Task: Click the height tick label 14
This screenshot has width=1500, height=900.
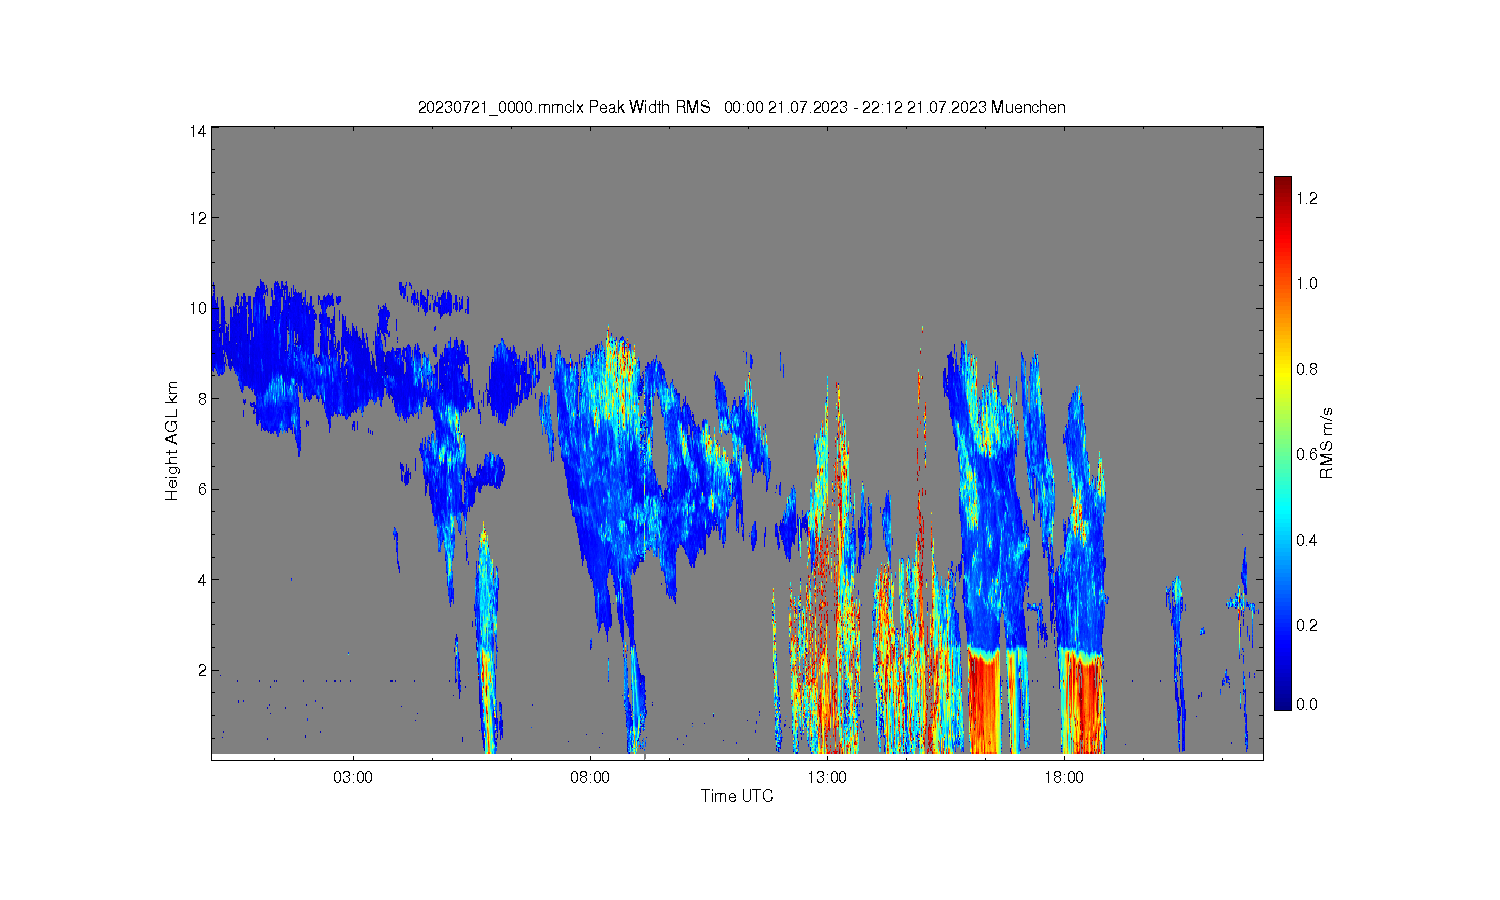Action: click(198, 131)
